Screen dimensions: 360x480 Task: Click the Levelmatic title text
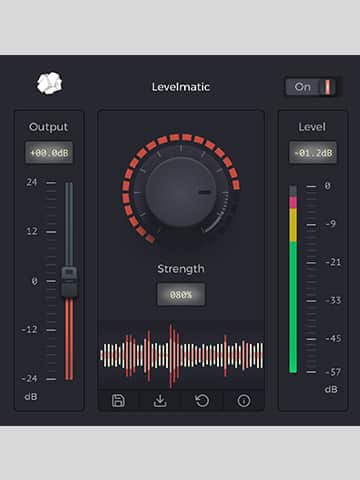point(181,87)
